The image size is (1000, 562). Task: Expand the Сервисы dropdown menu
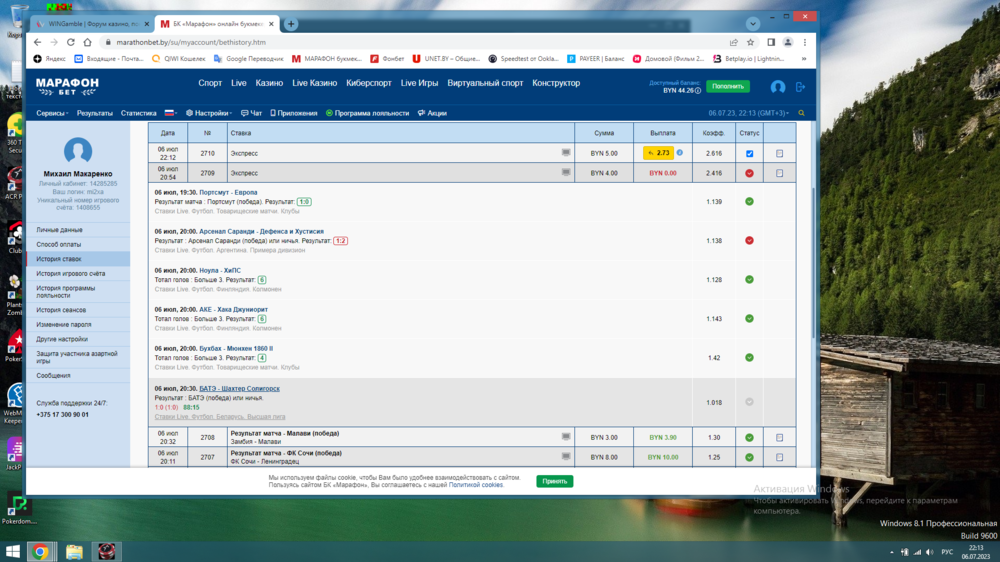click(x=53, y=114)
